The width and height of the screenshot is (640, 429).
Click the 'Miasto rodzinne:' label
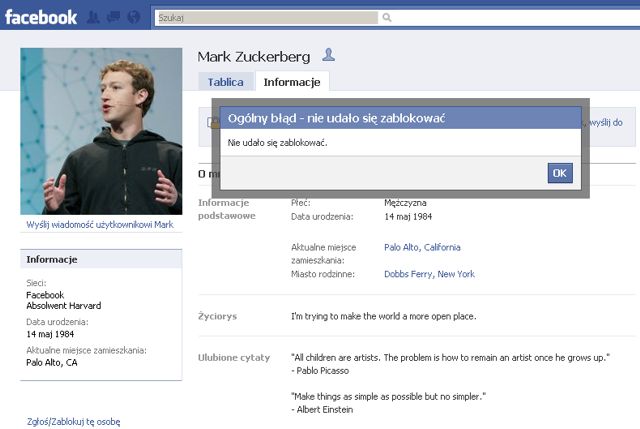pyautogui.click(x=323, y=274)
